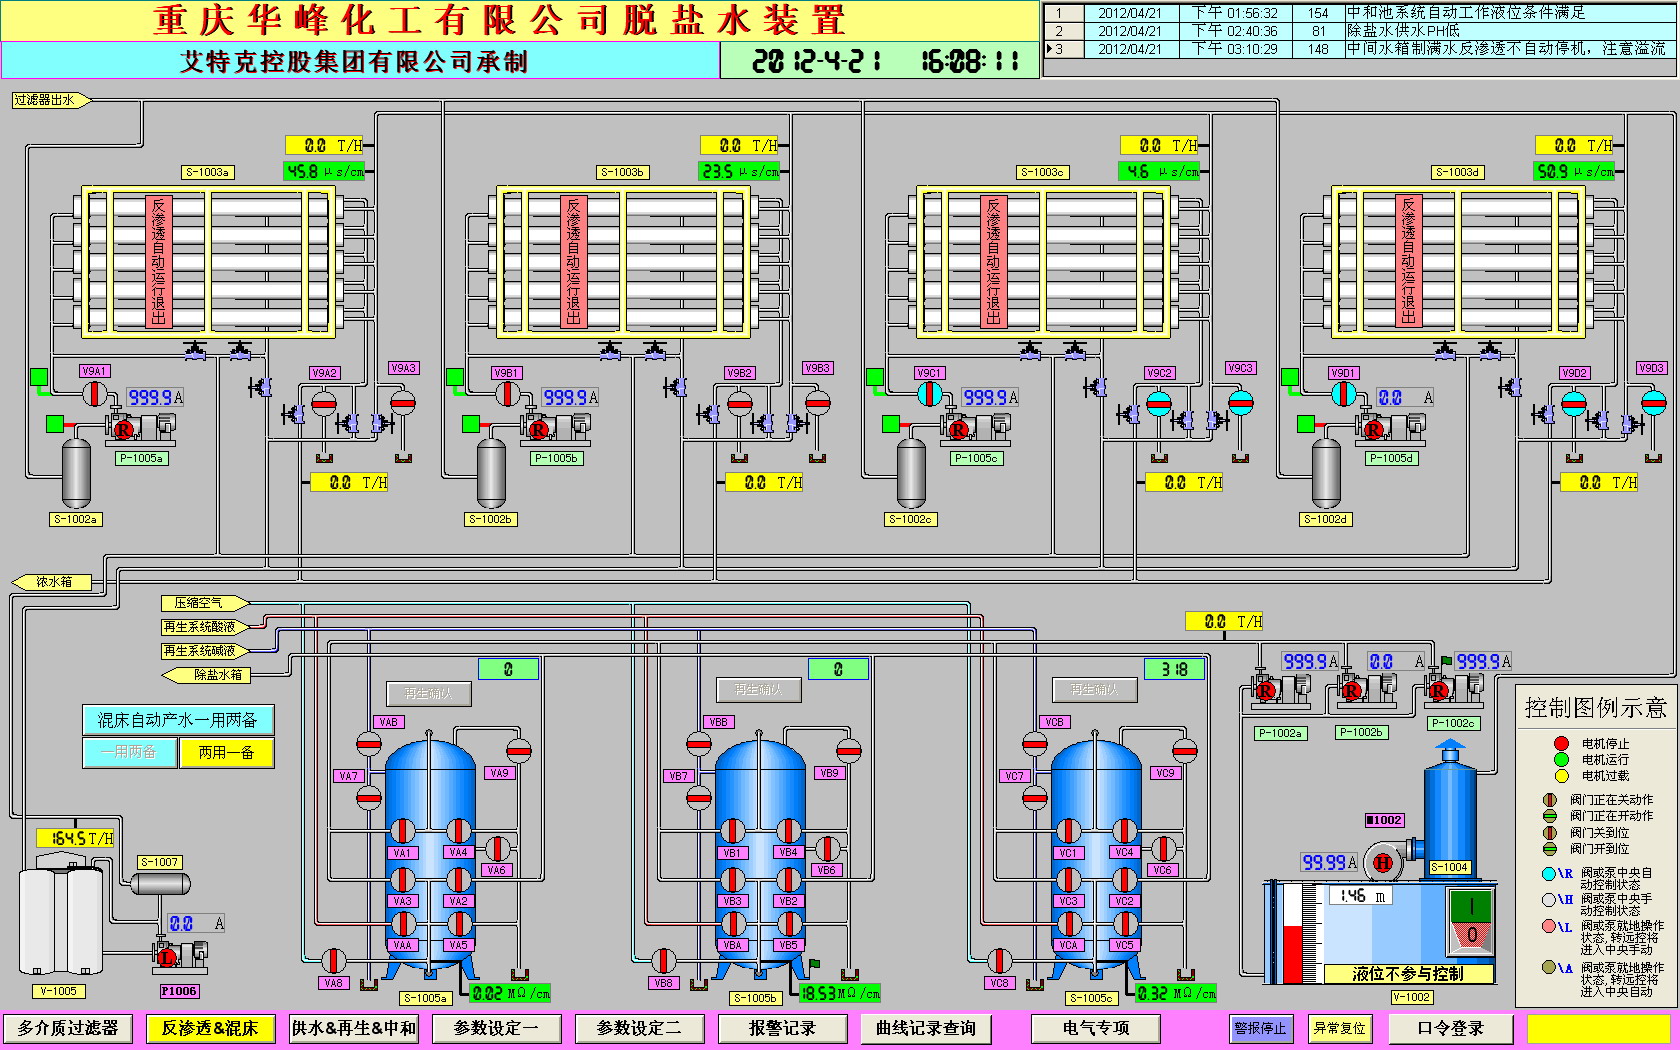Open the P-1005b pump control
1680x1050 pixels.
556,428
